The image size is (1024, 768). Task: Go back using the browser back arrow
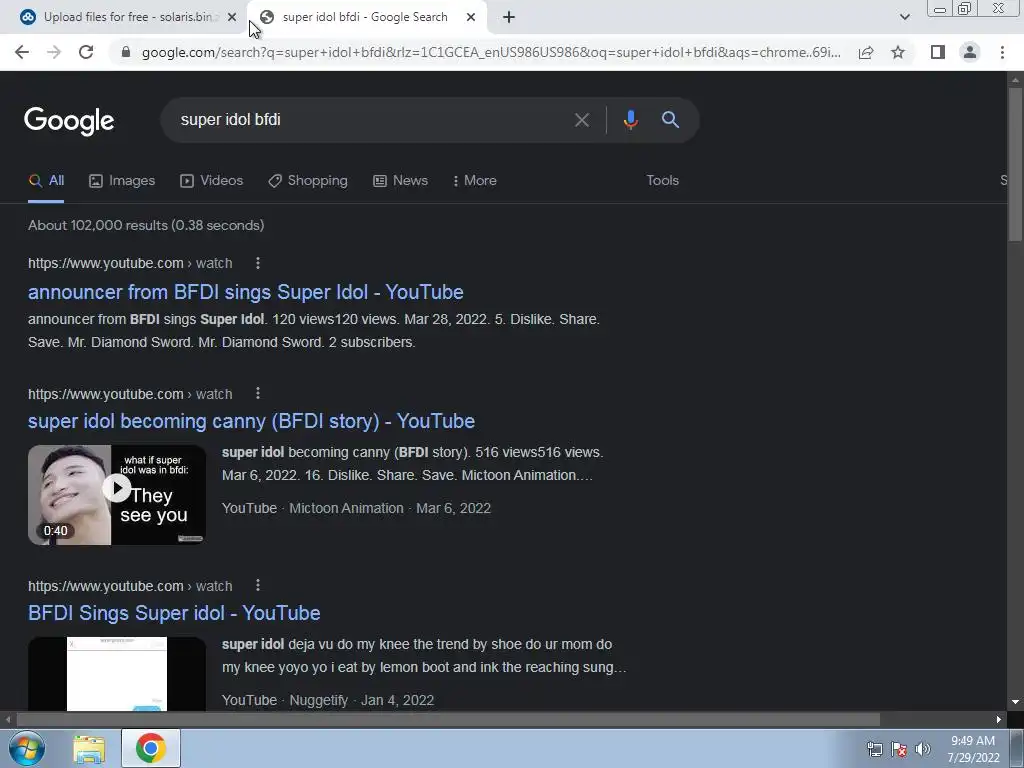pos(22,52)
